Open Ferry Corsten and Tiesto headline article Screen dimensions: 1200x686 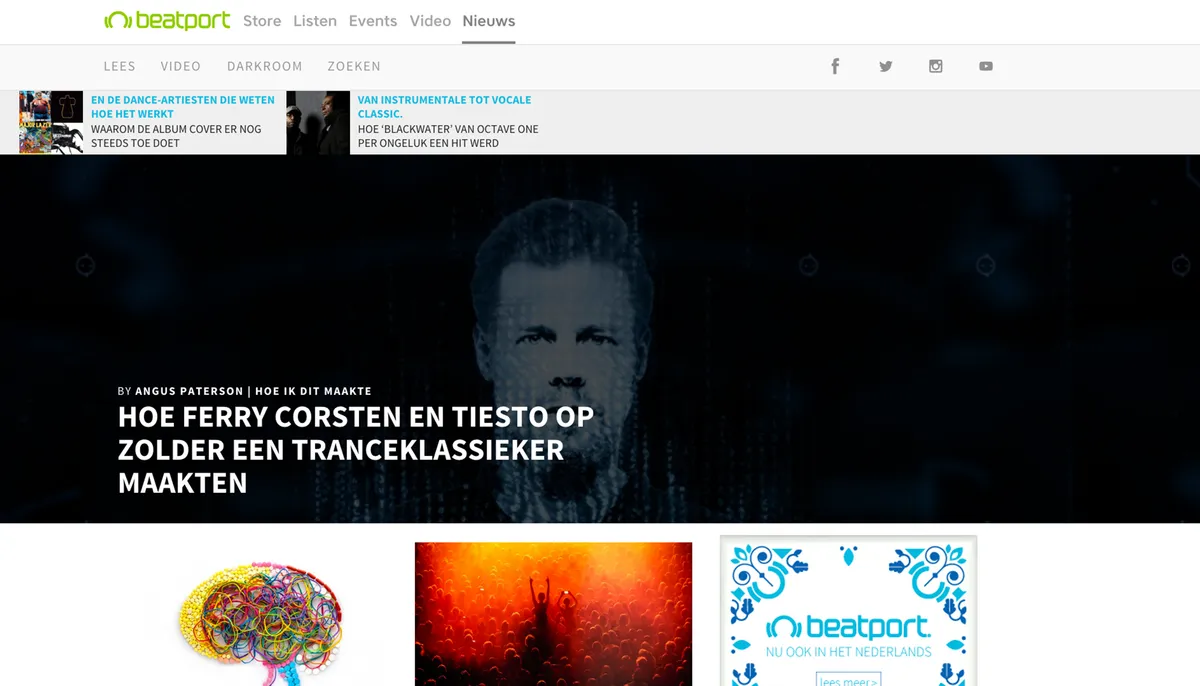355,449
